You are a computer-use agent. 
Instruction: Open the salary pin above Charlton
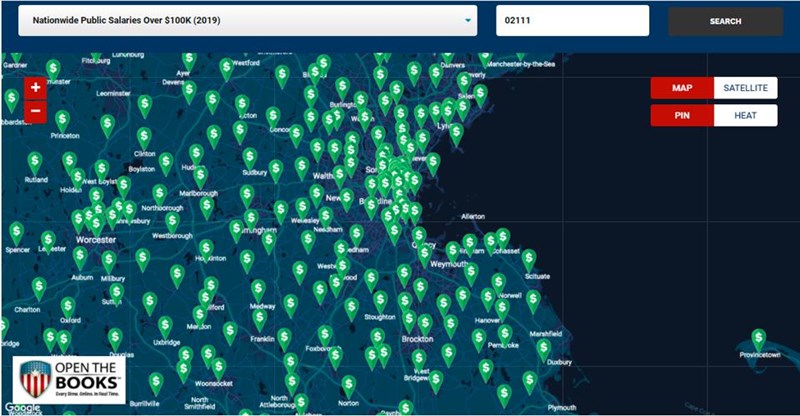(x=39, y=289)
